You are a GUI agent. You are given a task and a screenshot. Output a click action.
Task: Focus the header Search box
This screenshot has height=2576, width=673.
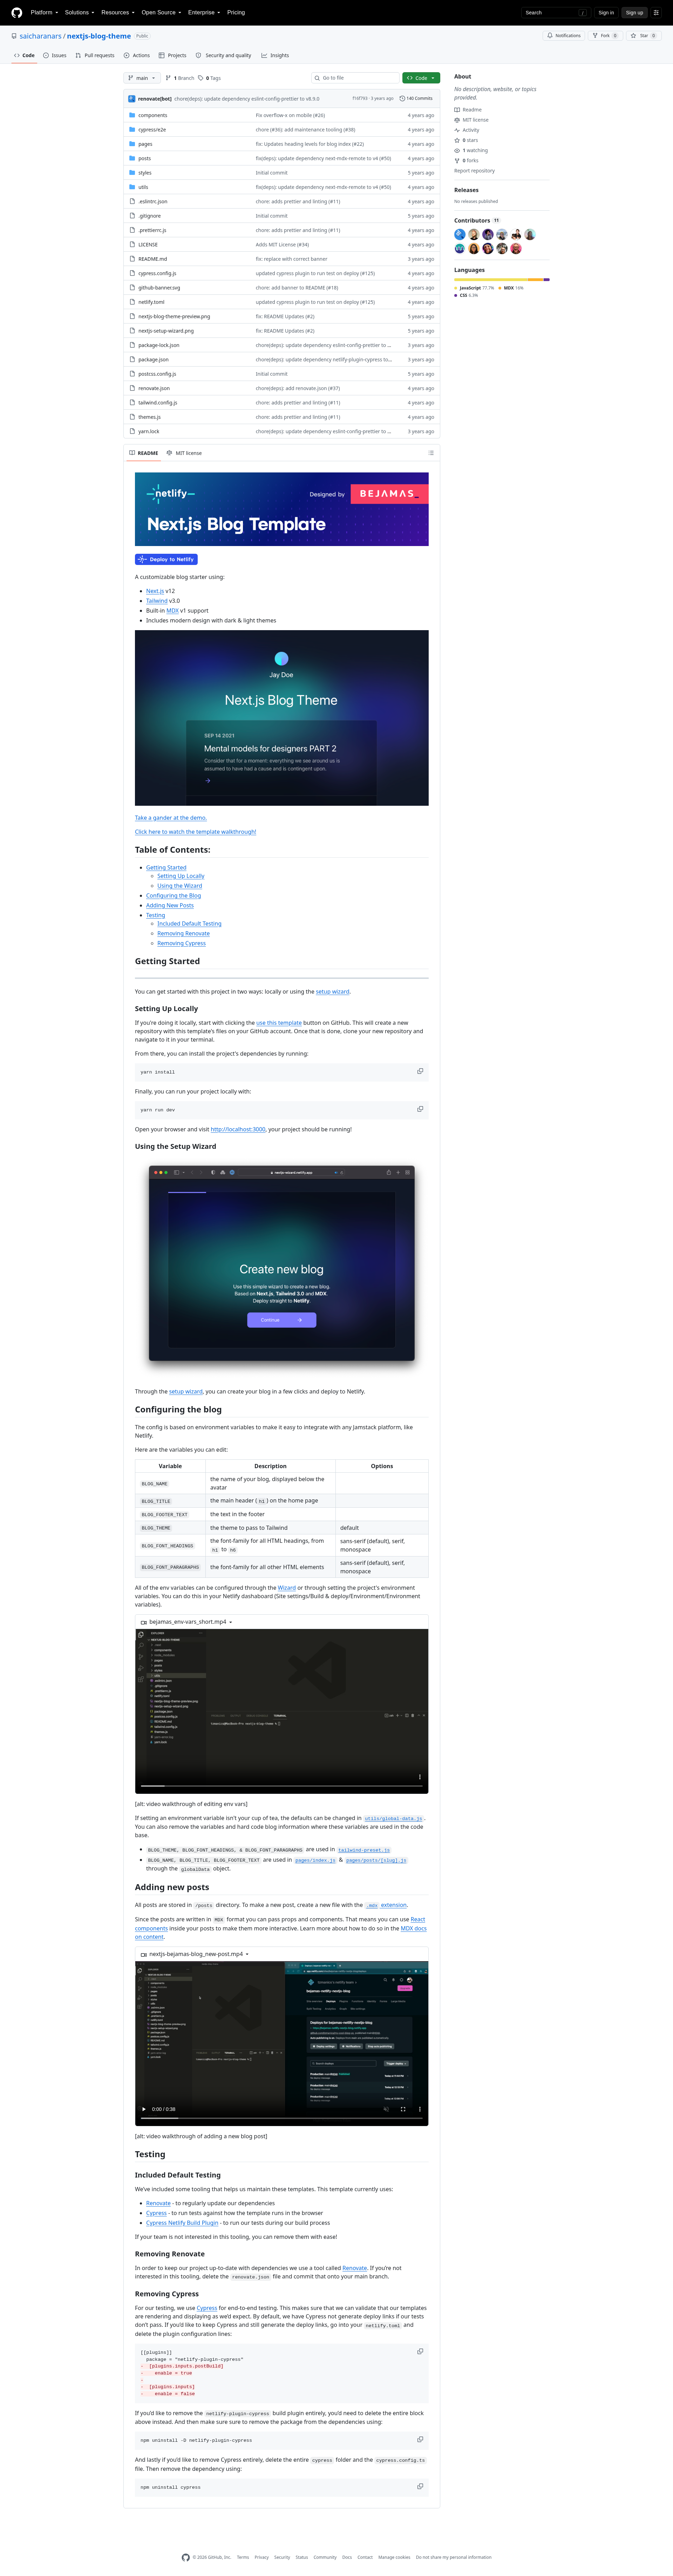click(x=556, y=13)
